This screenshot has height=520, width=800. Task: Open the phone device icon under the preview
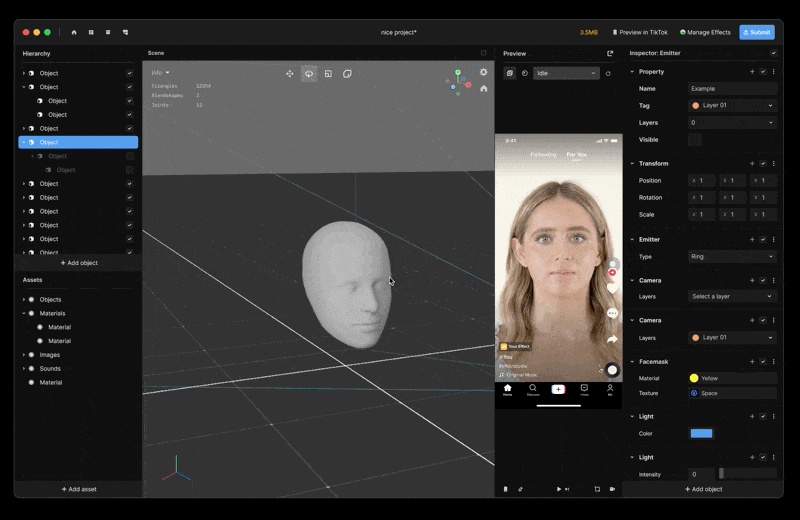506,489
